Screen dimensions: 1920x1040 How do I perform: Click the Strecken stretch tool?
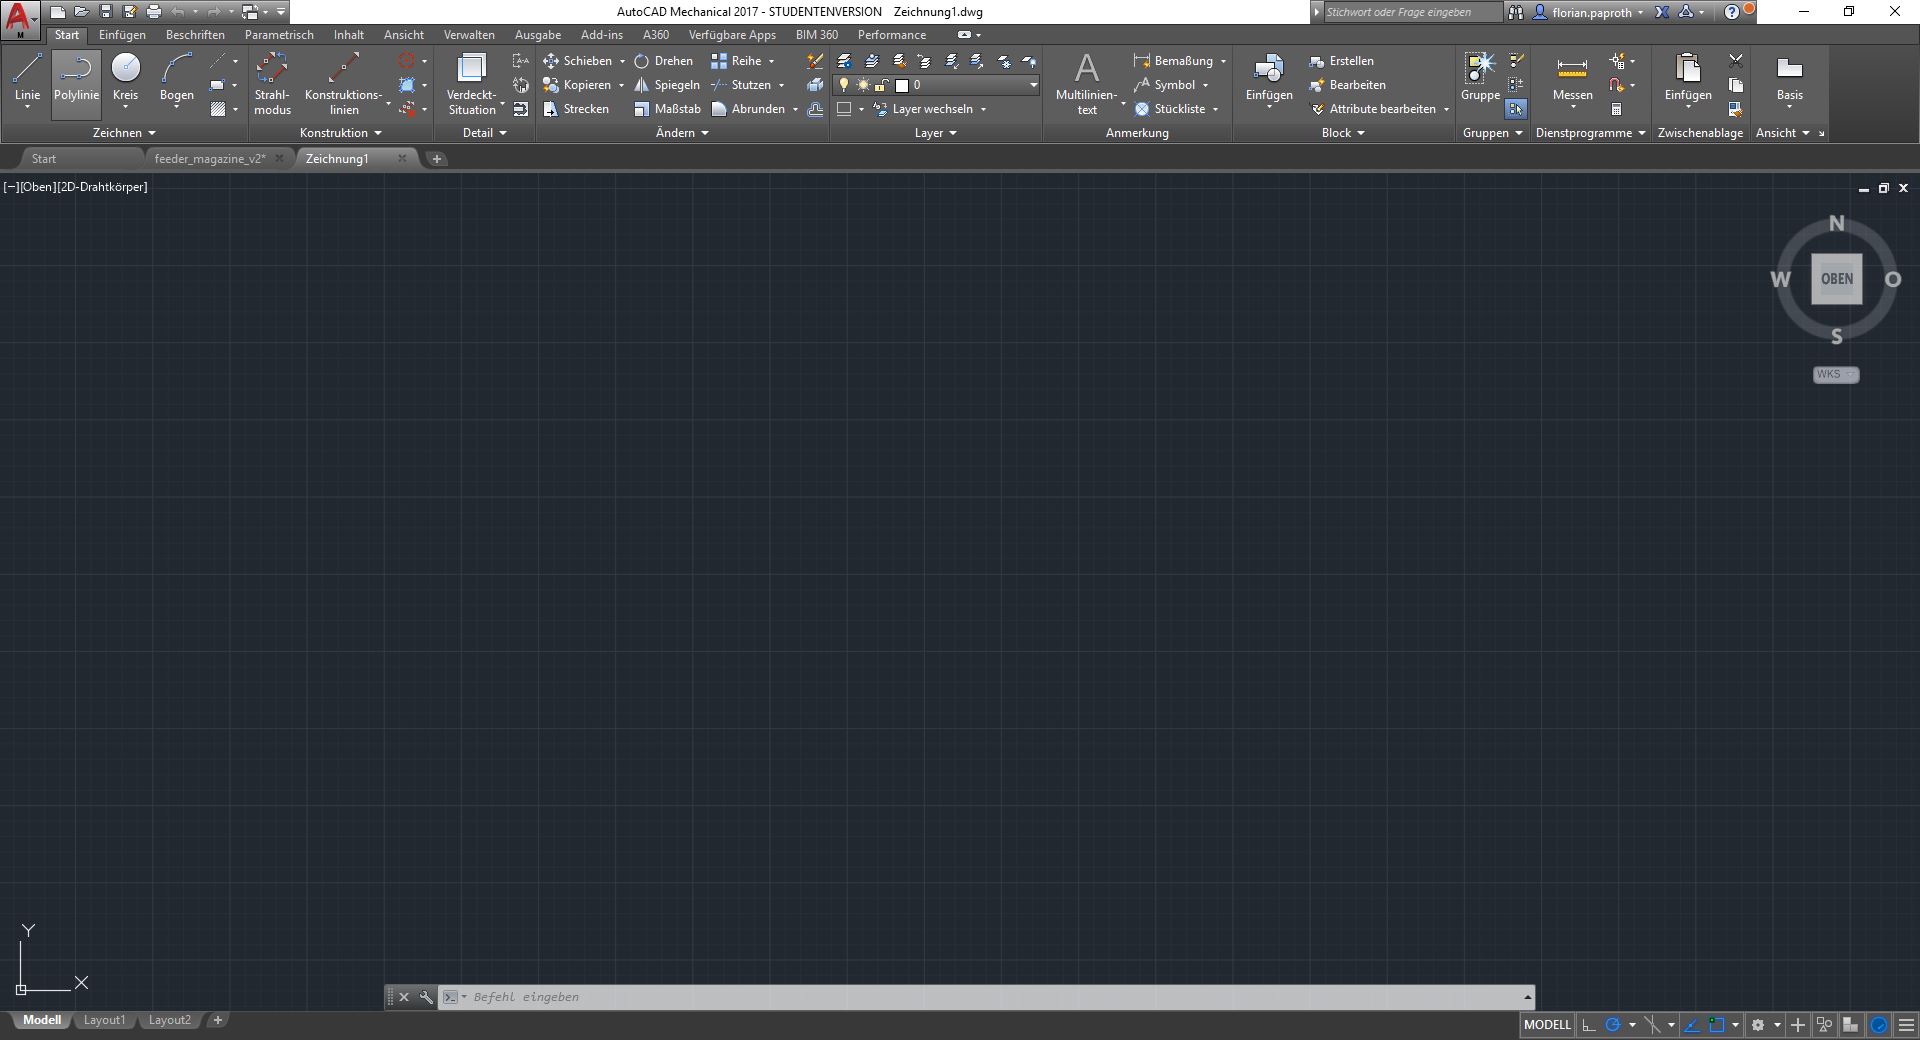[576, 109]
